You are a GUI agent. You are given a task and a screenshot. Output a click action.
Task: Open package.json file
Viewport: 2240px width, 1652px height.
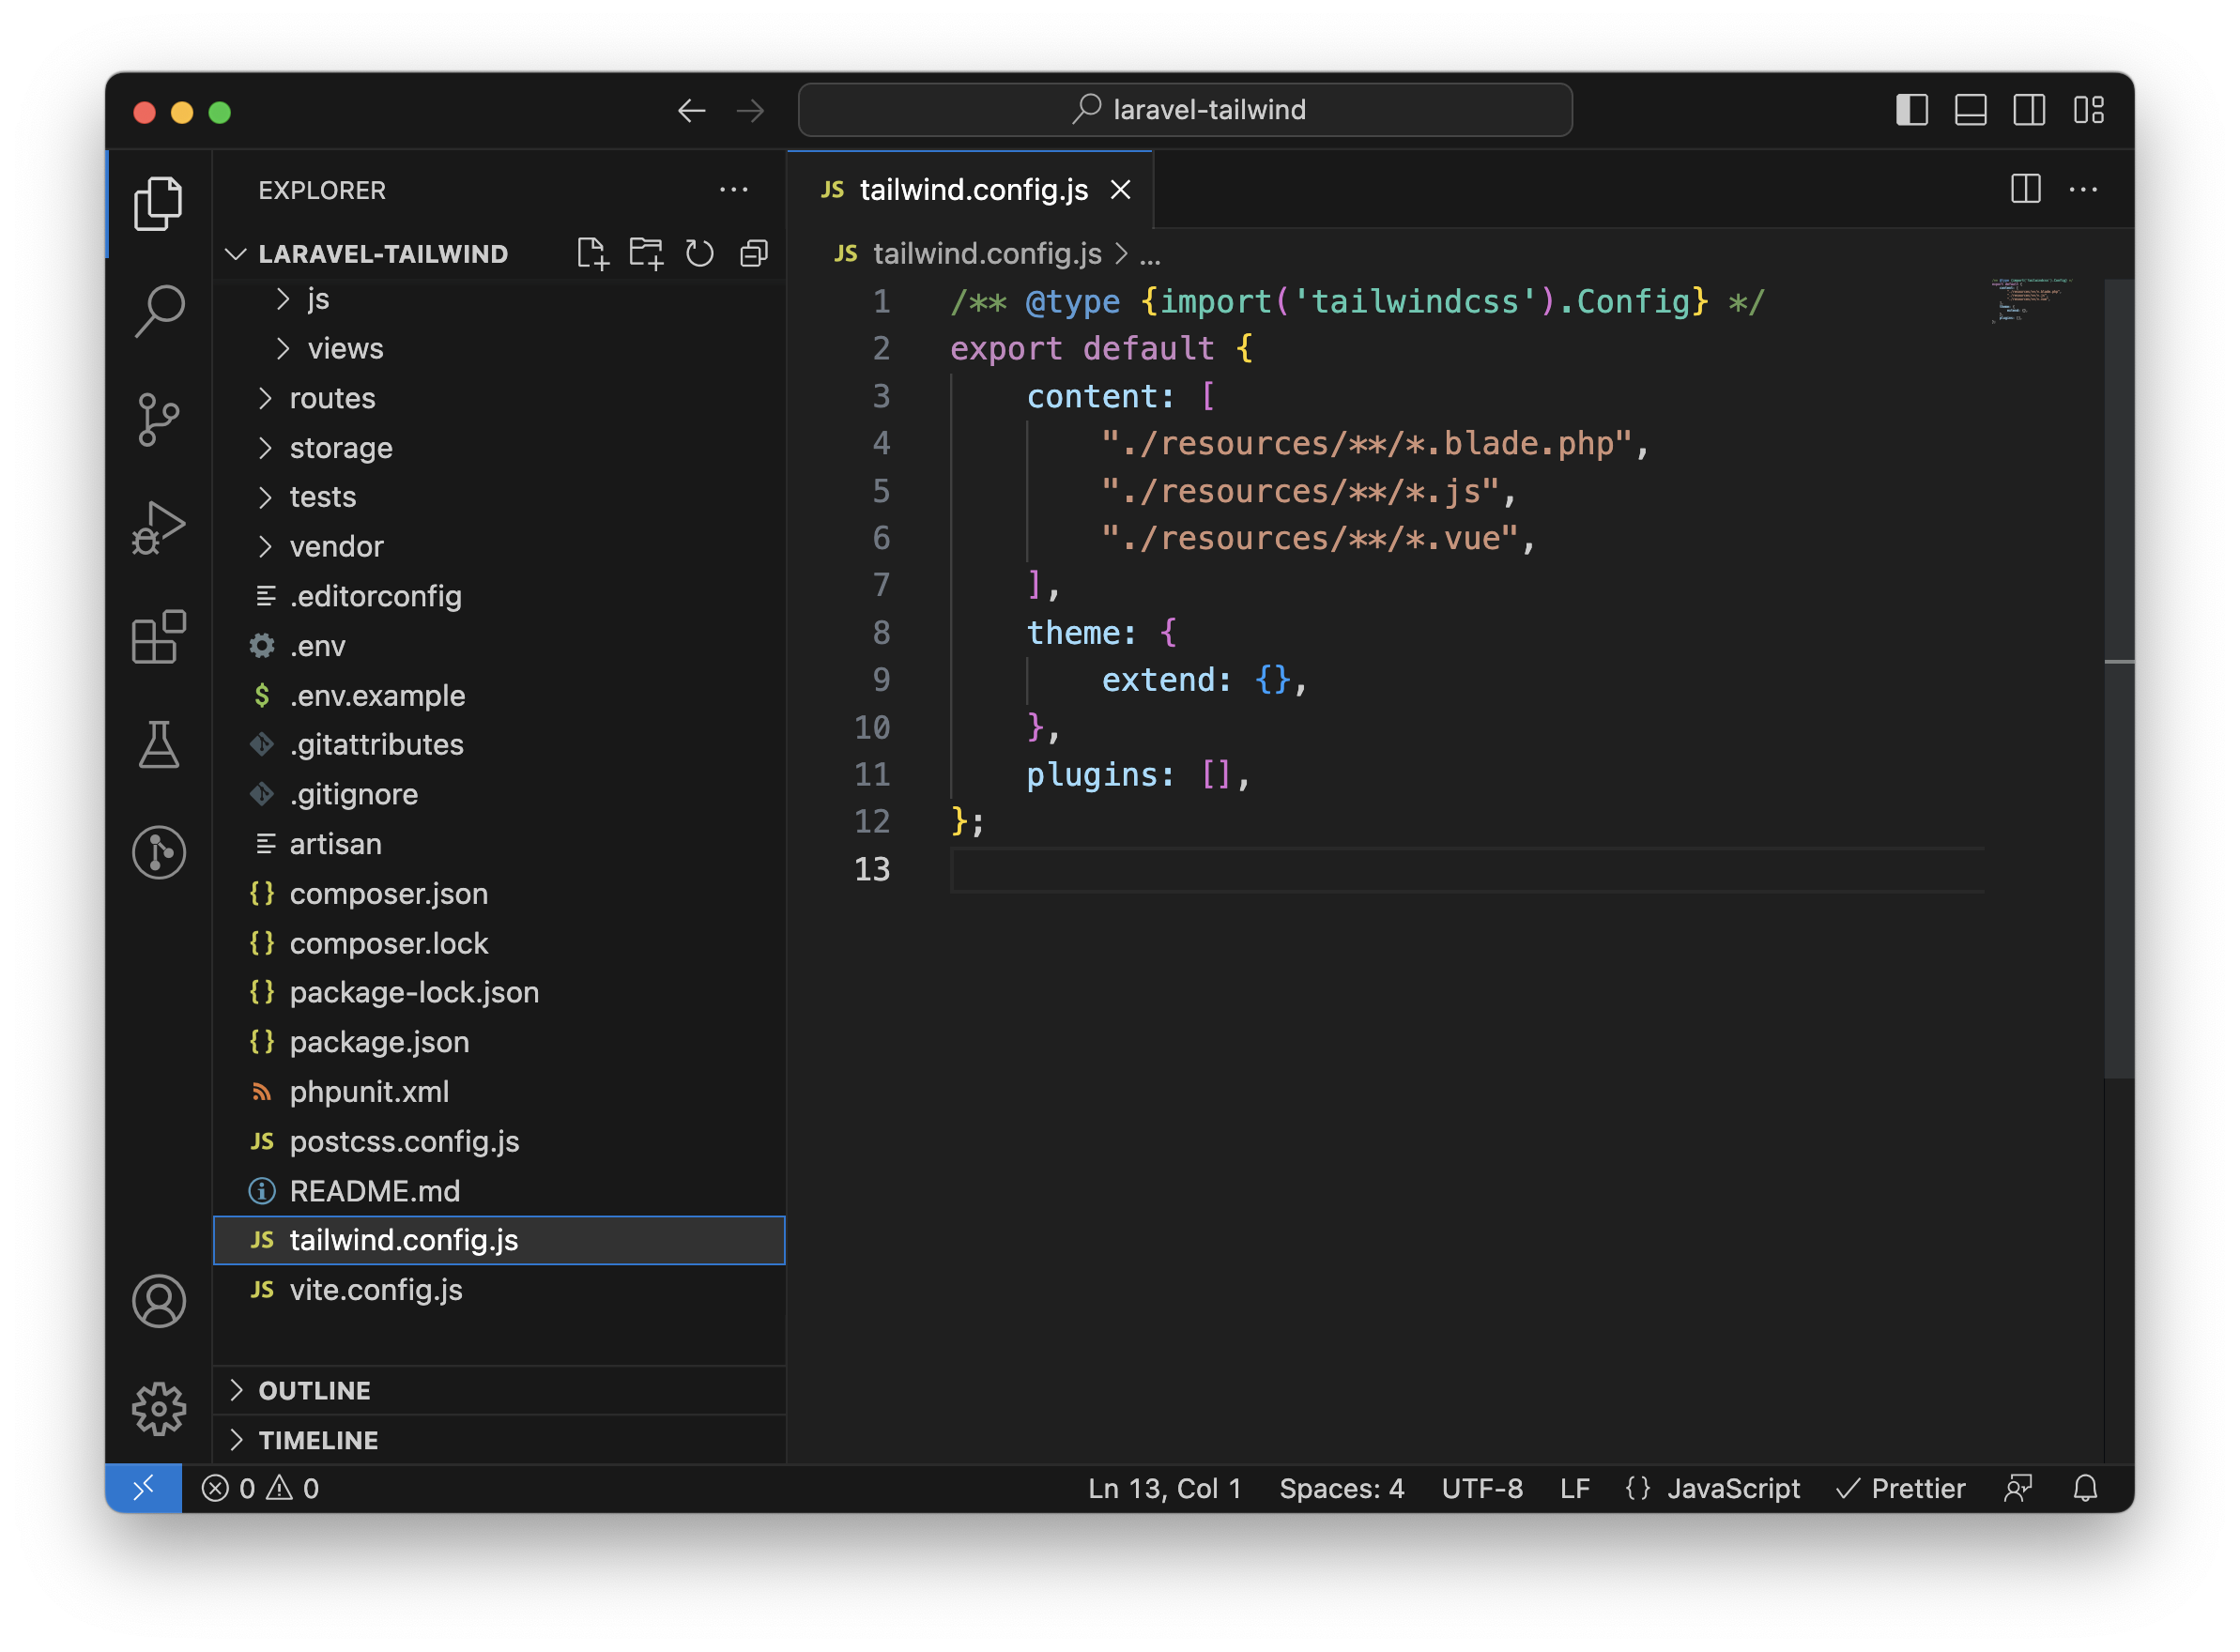[x=500, y=1043]
